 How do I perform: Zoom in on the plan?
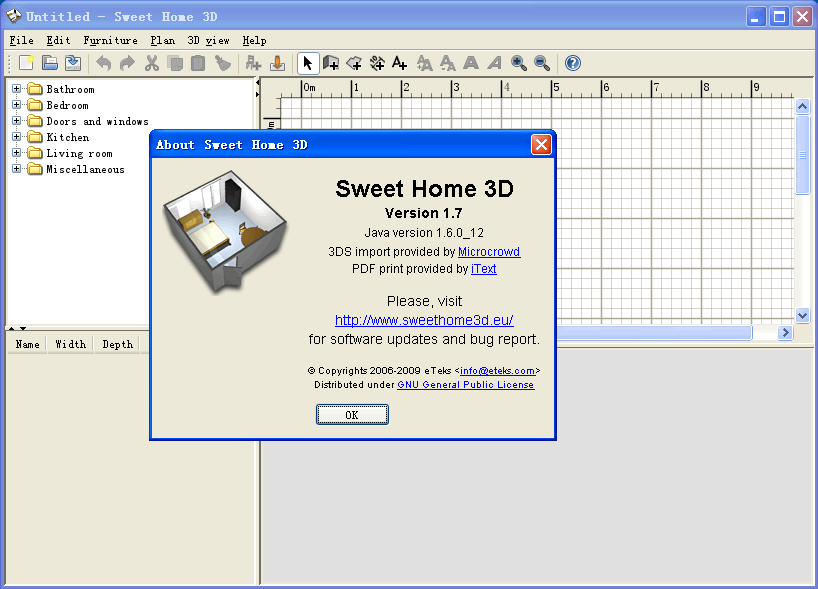click(x=518, y=63)
